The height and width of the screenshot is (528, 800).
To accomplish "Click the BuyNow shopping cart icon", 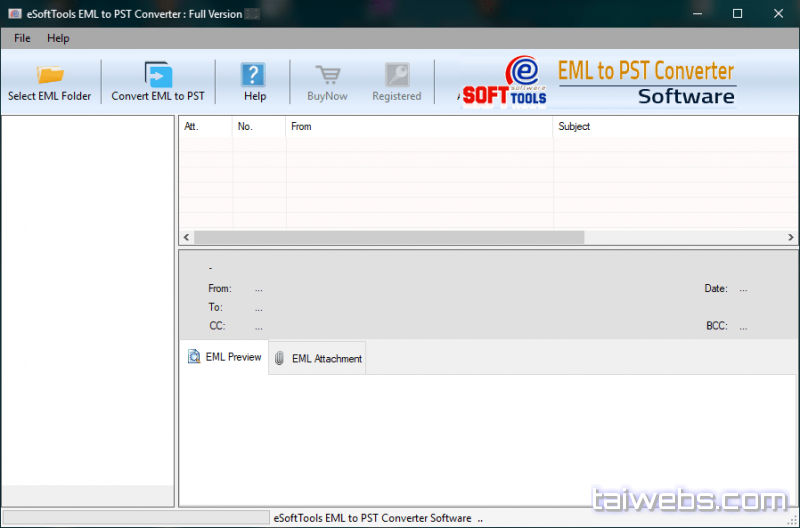I will [327, 75].
